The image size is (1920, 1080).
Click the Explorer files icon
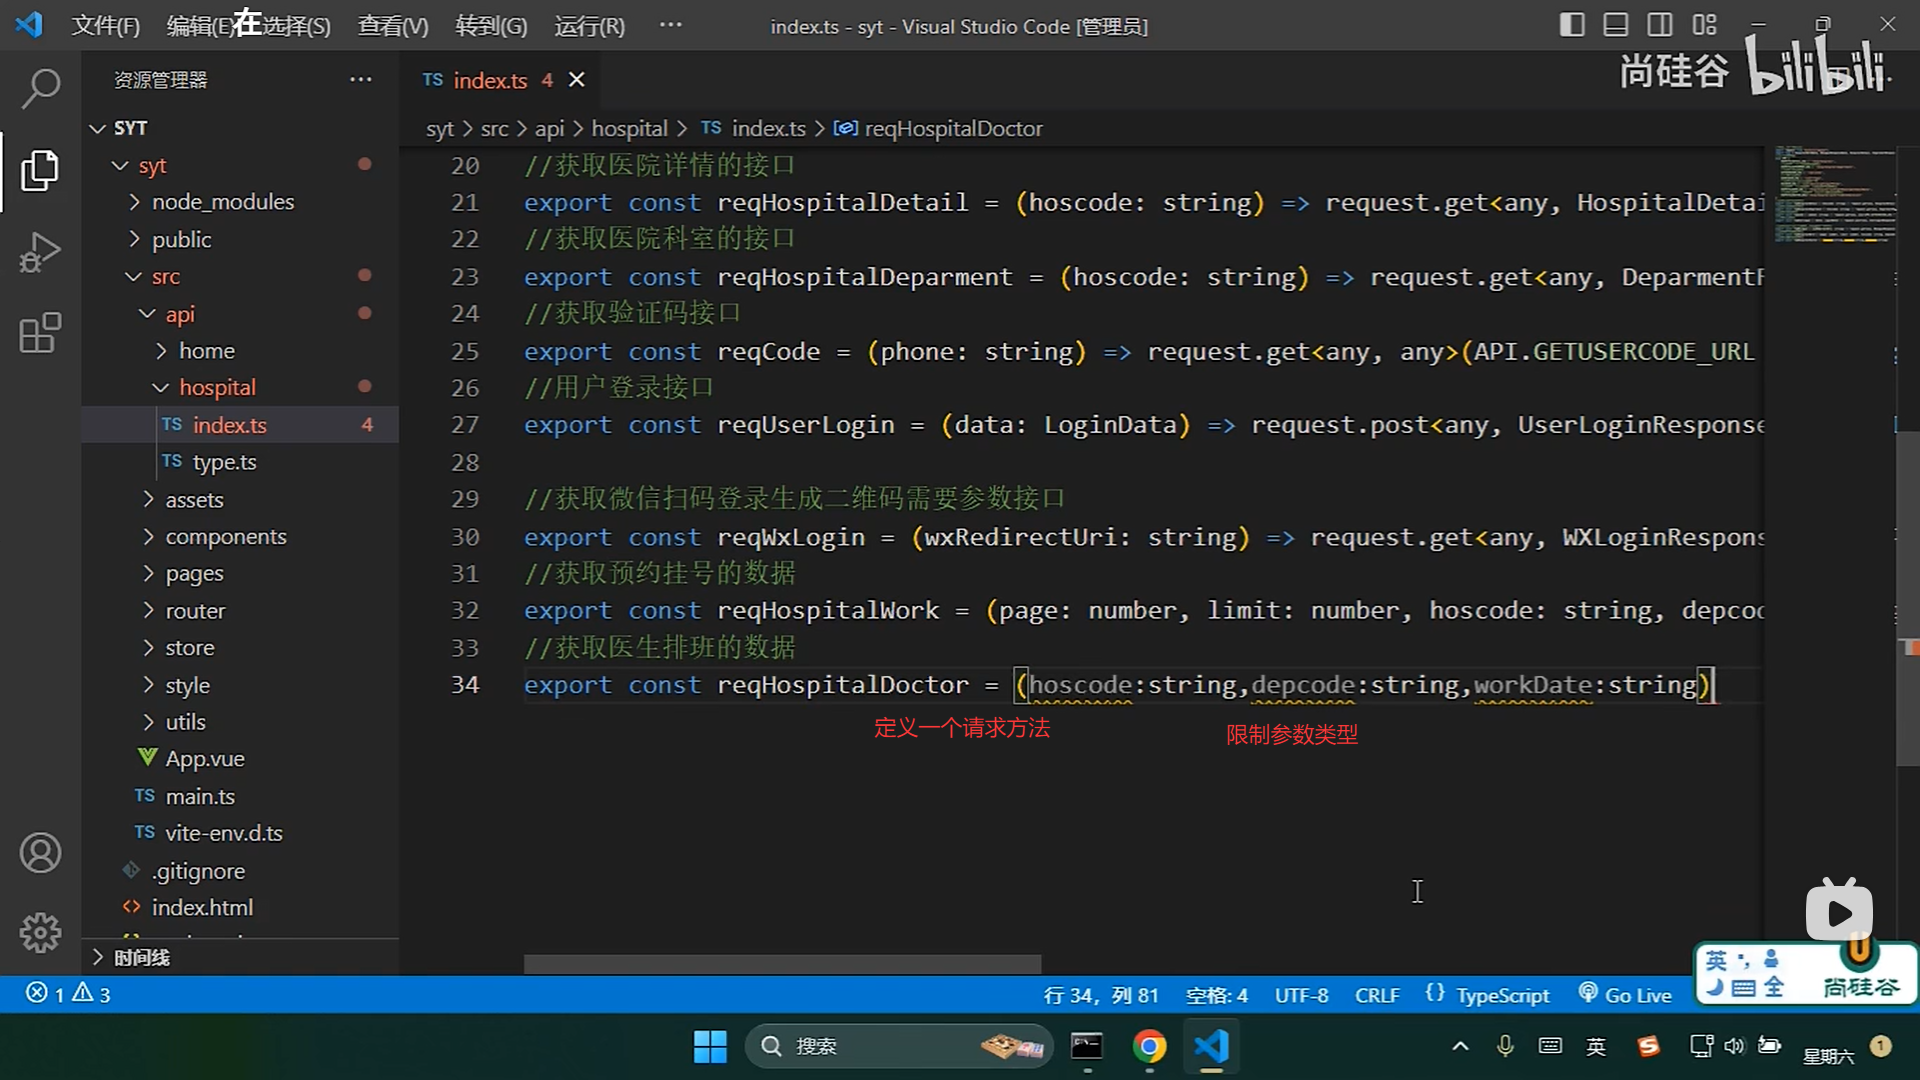[x=40, y=170]
